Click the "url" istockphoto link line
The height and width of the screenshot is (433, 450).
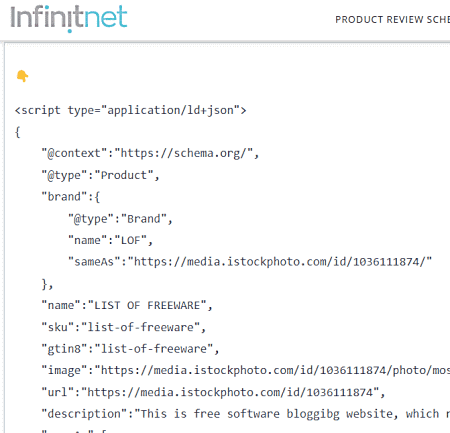213,392
